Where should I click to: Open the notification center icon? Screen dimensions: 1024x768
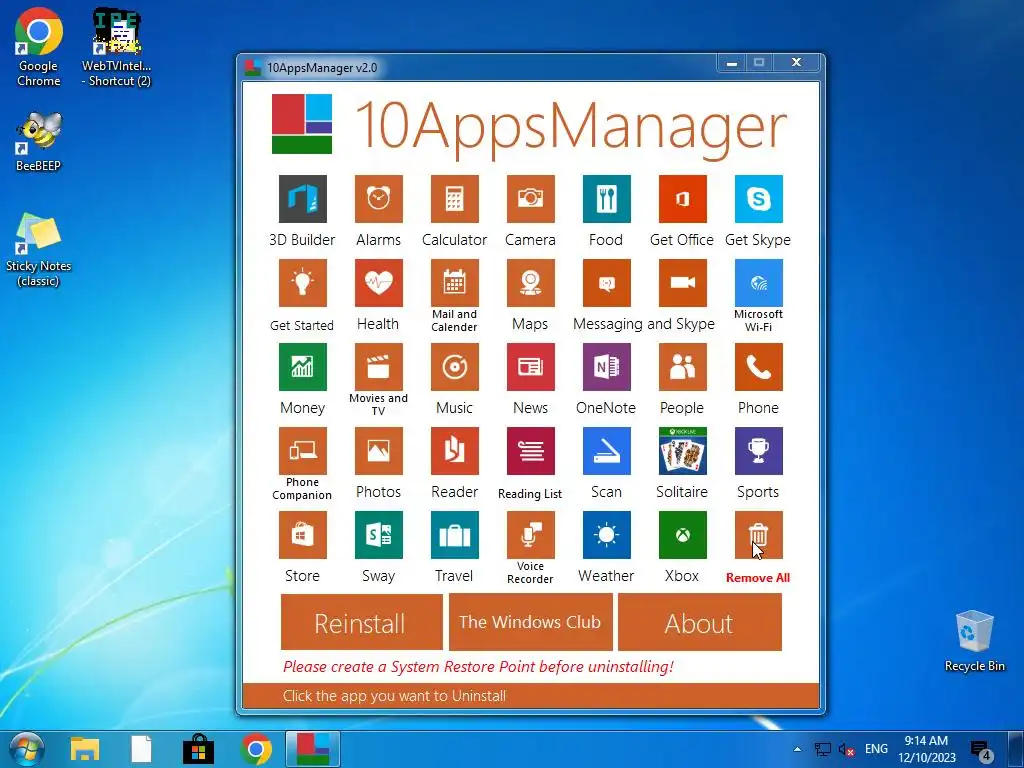click(x=980, y=750)
